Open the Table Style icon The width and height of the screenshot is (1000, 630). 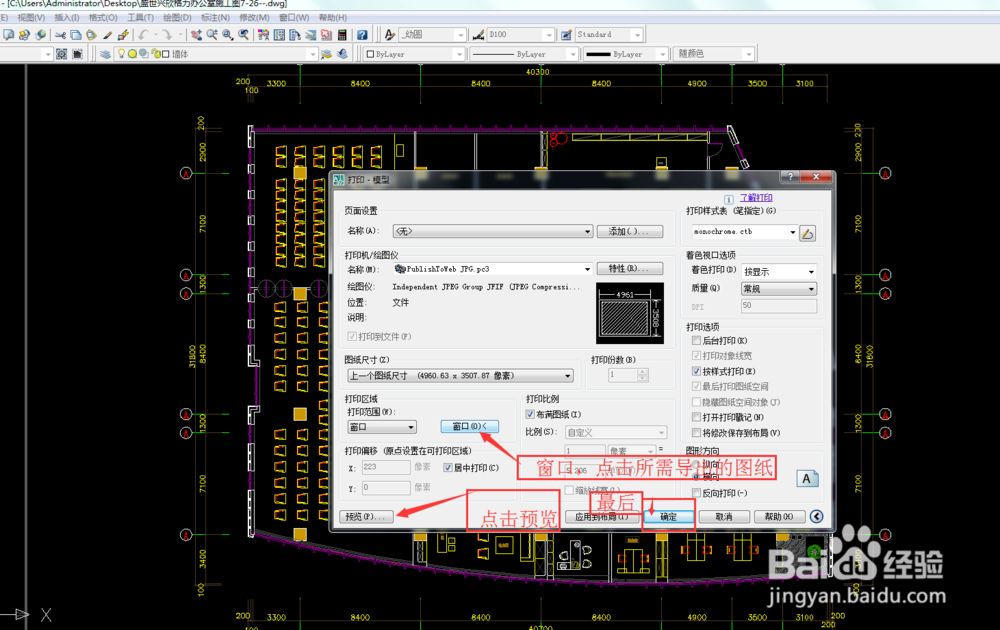[x=566, y=34]
